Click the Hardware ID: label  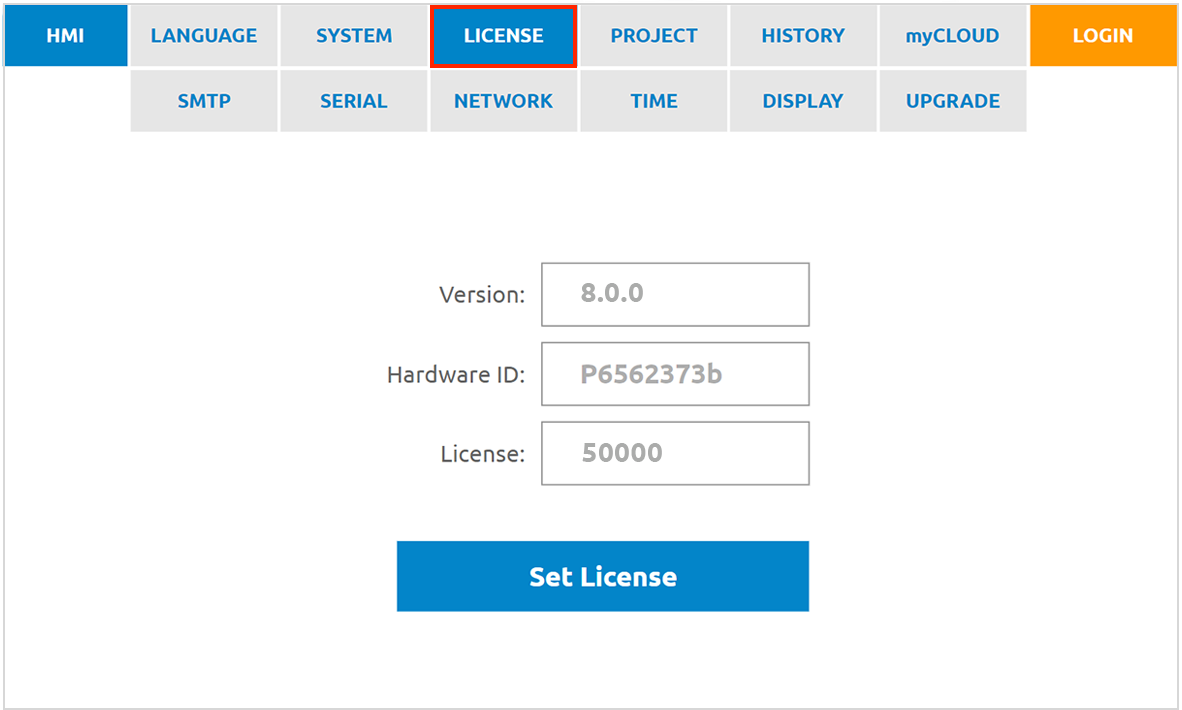click(456, 375)
